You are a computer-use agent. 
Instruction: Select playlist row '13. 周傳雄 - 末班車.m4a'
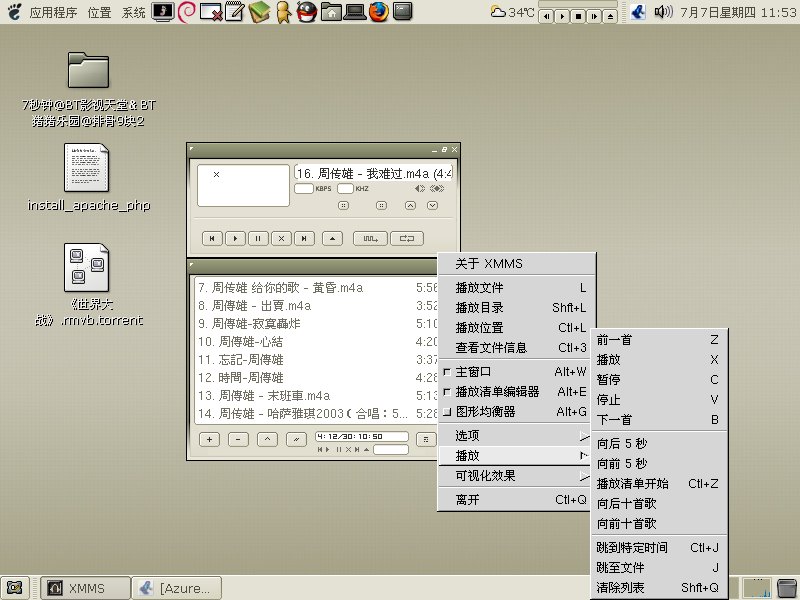point(316,395)
